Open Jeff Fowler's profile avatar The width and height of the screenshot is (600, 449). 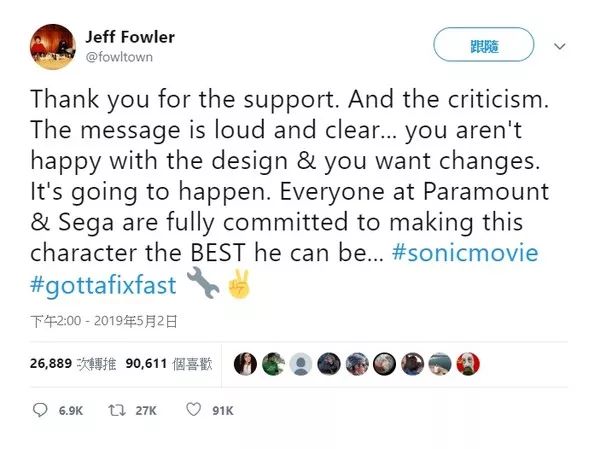(51, 47)
